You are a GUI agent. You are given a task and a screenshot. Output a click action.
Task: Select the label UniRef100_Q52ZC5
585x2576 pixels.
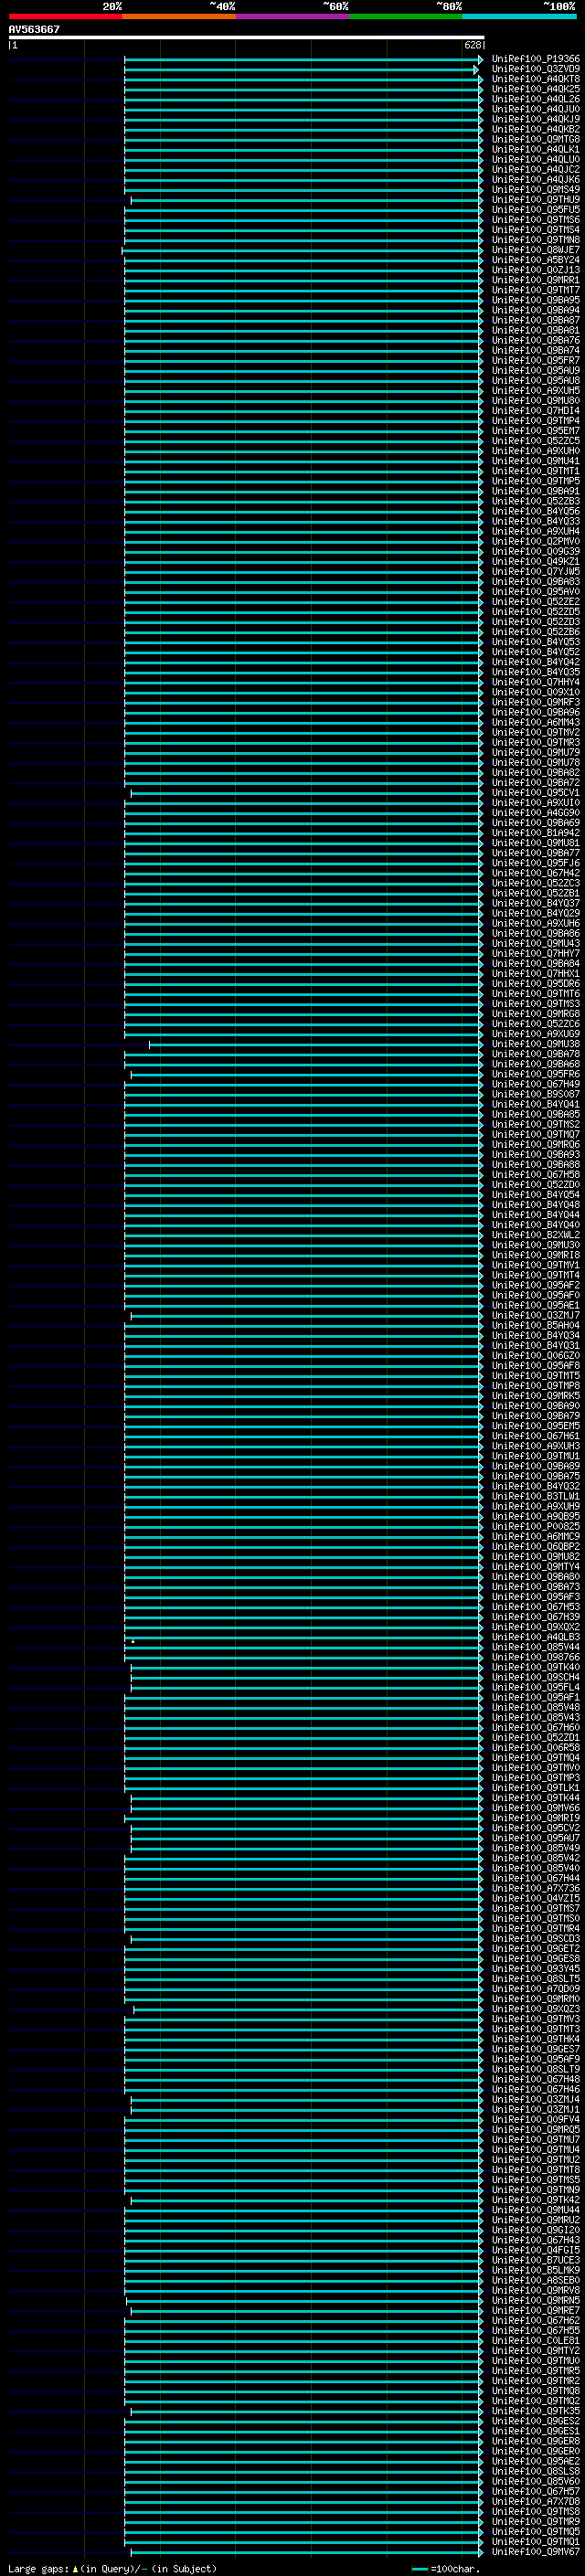tap(536, 441)
